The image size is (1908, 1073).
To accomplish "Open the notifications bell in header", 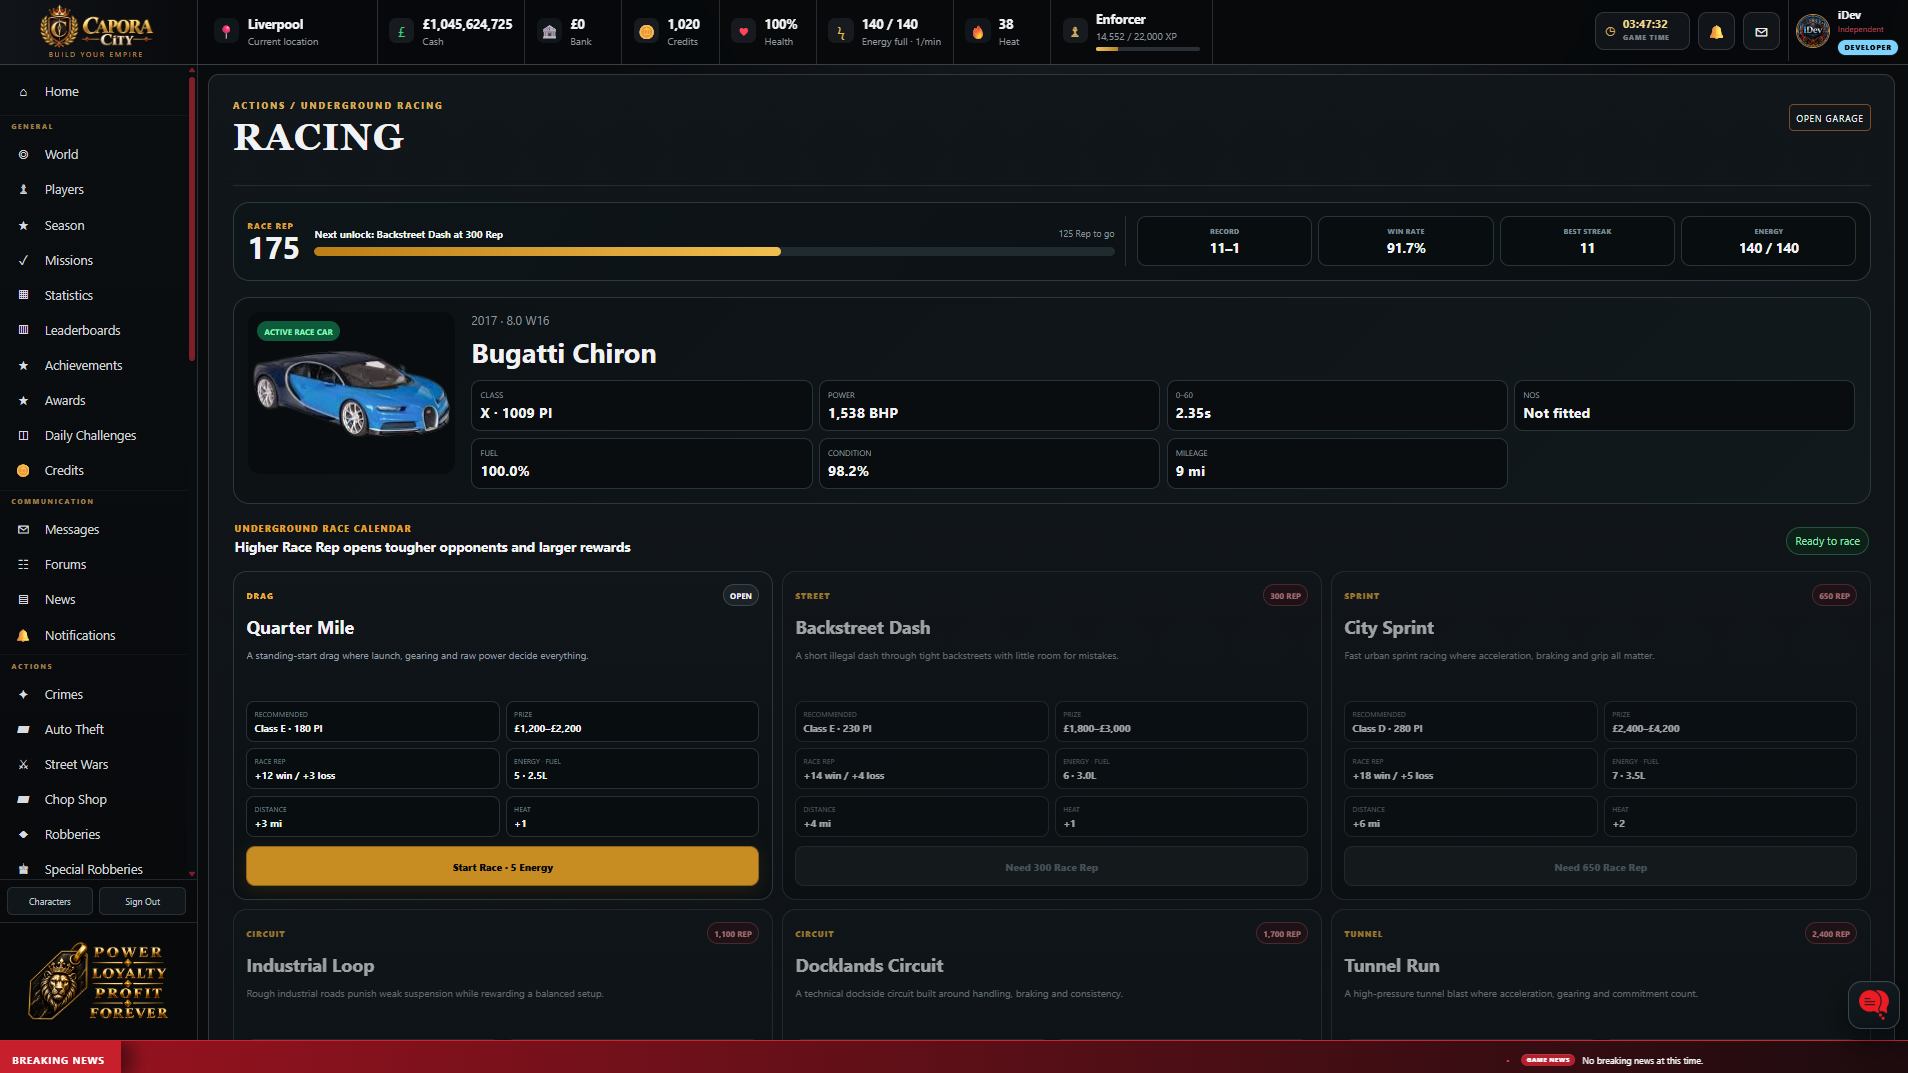I will tap(1716, 32).
